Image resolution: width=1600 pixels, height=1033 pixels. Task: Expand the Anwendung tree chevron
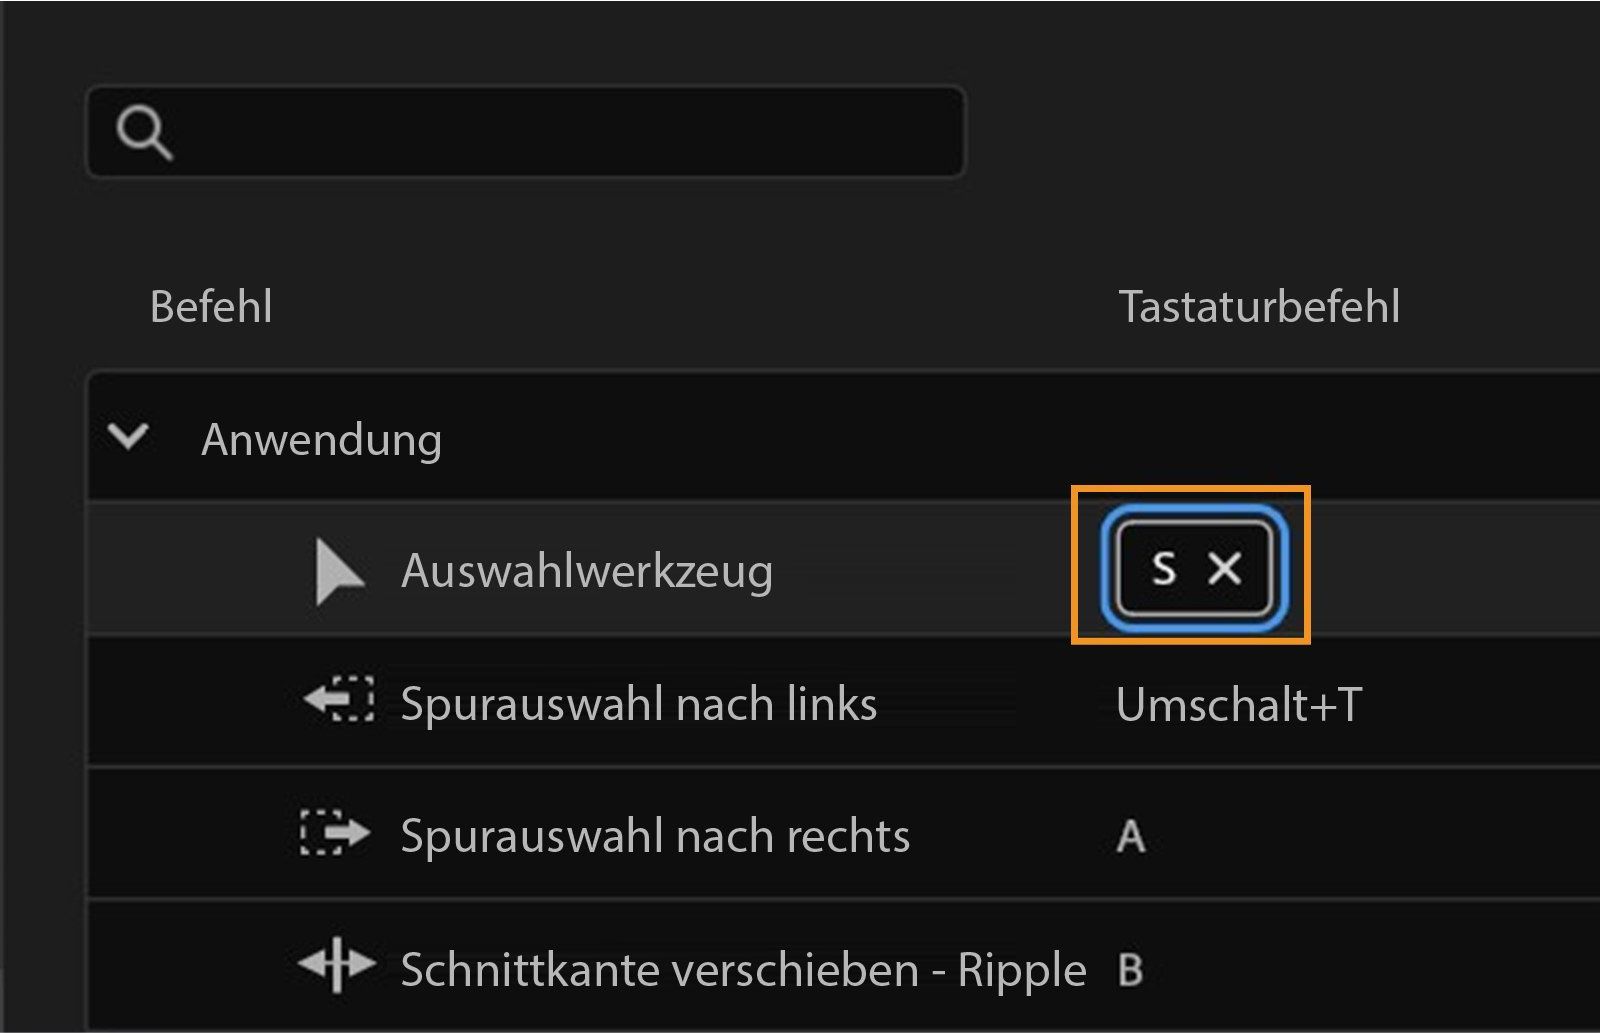(129, 436)
